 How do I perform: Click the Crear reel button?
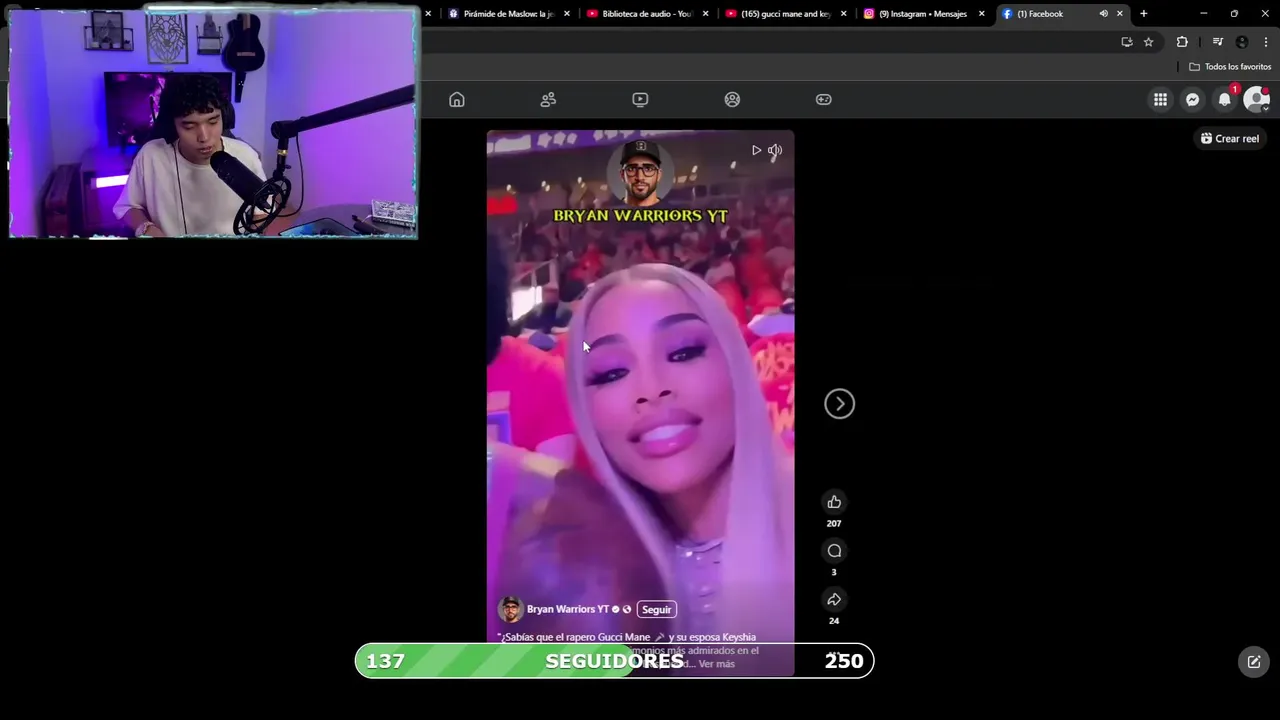tap(1230, 139)
